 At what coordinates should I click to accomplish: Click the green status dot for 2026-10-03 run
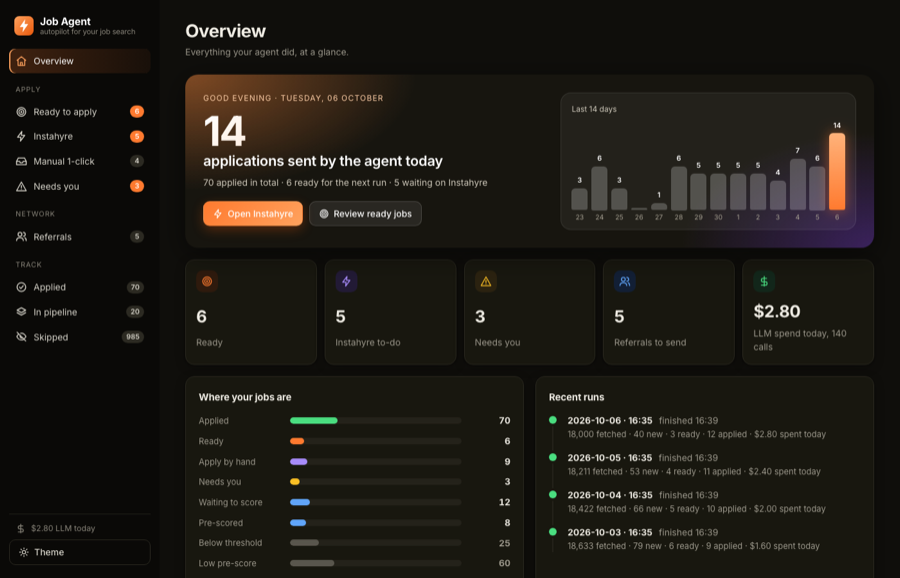click(553, 532)
